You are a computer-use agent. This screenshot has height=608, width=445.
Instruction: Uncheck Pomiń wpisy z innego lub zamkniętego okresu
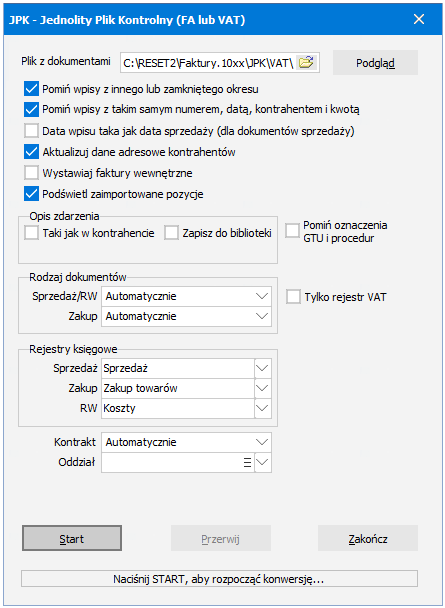click(x=31, y=89)
